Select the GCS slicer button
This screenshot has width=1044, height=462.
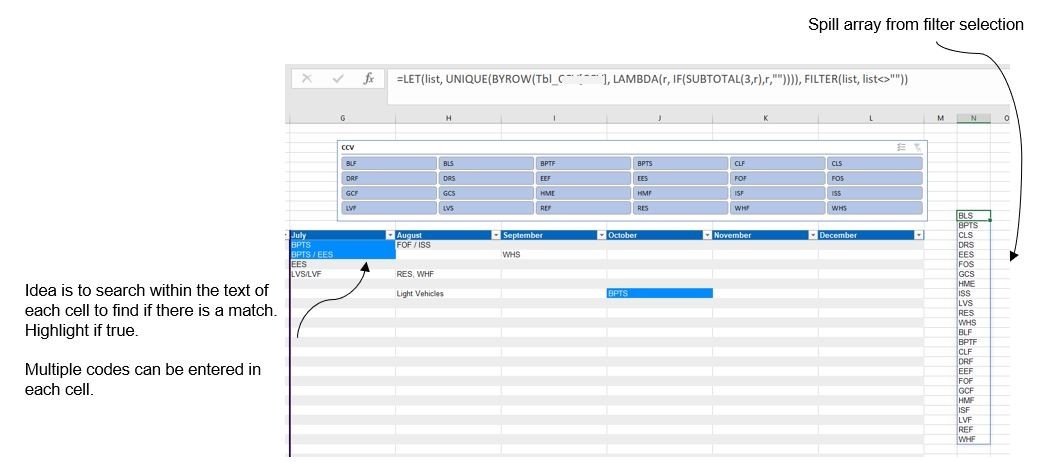[x=485, y=193]
